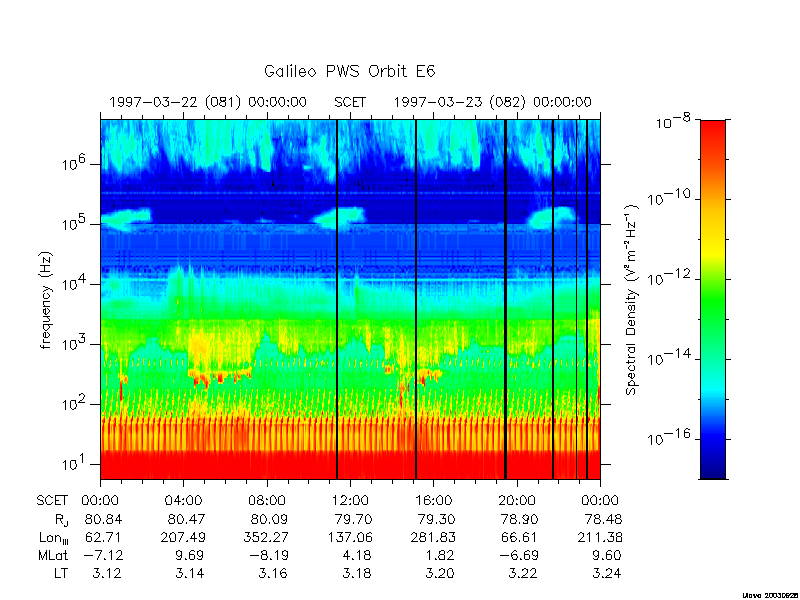Select the longitude value 66.61
Image resolution: width=800 pixels, height=600 pixels.
point(519,537)
